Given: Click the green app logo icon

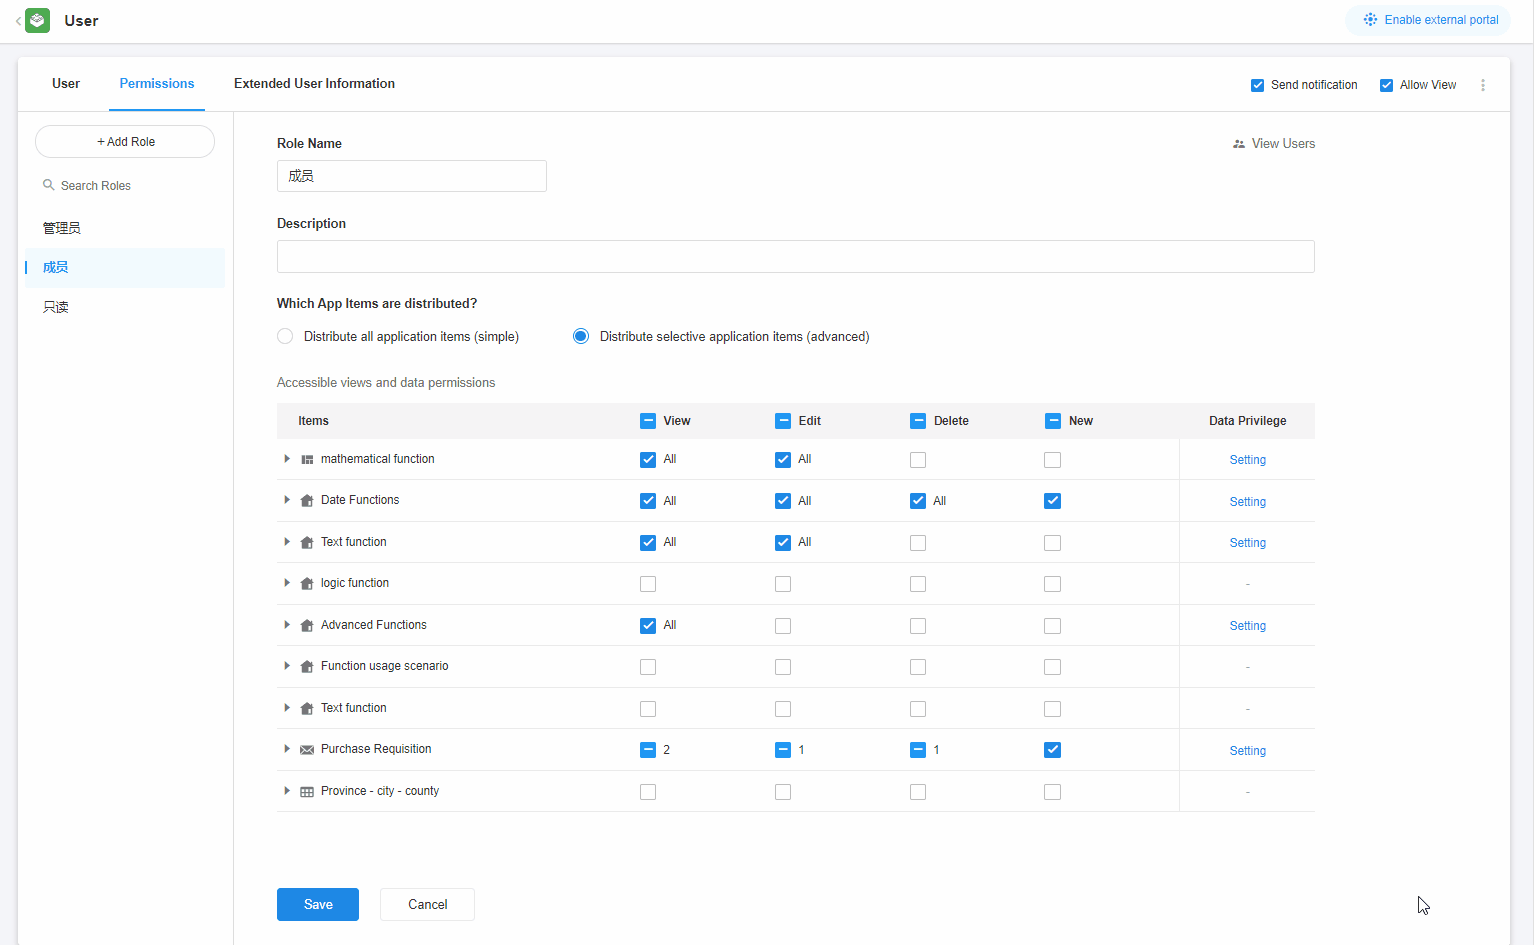Looking at the screenshot, I should [x=37, y=20].
